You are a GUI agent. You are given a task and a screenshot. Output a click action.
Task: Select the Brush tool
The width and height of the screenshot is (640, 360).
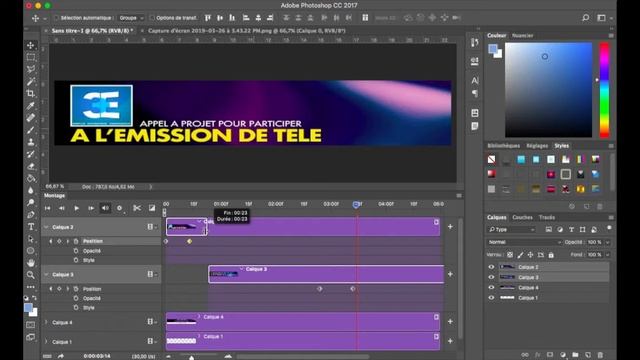pos(31,130)
